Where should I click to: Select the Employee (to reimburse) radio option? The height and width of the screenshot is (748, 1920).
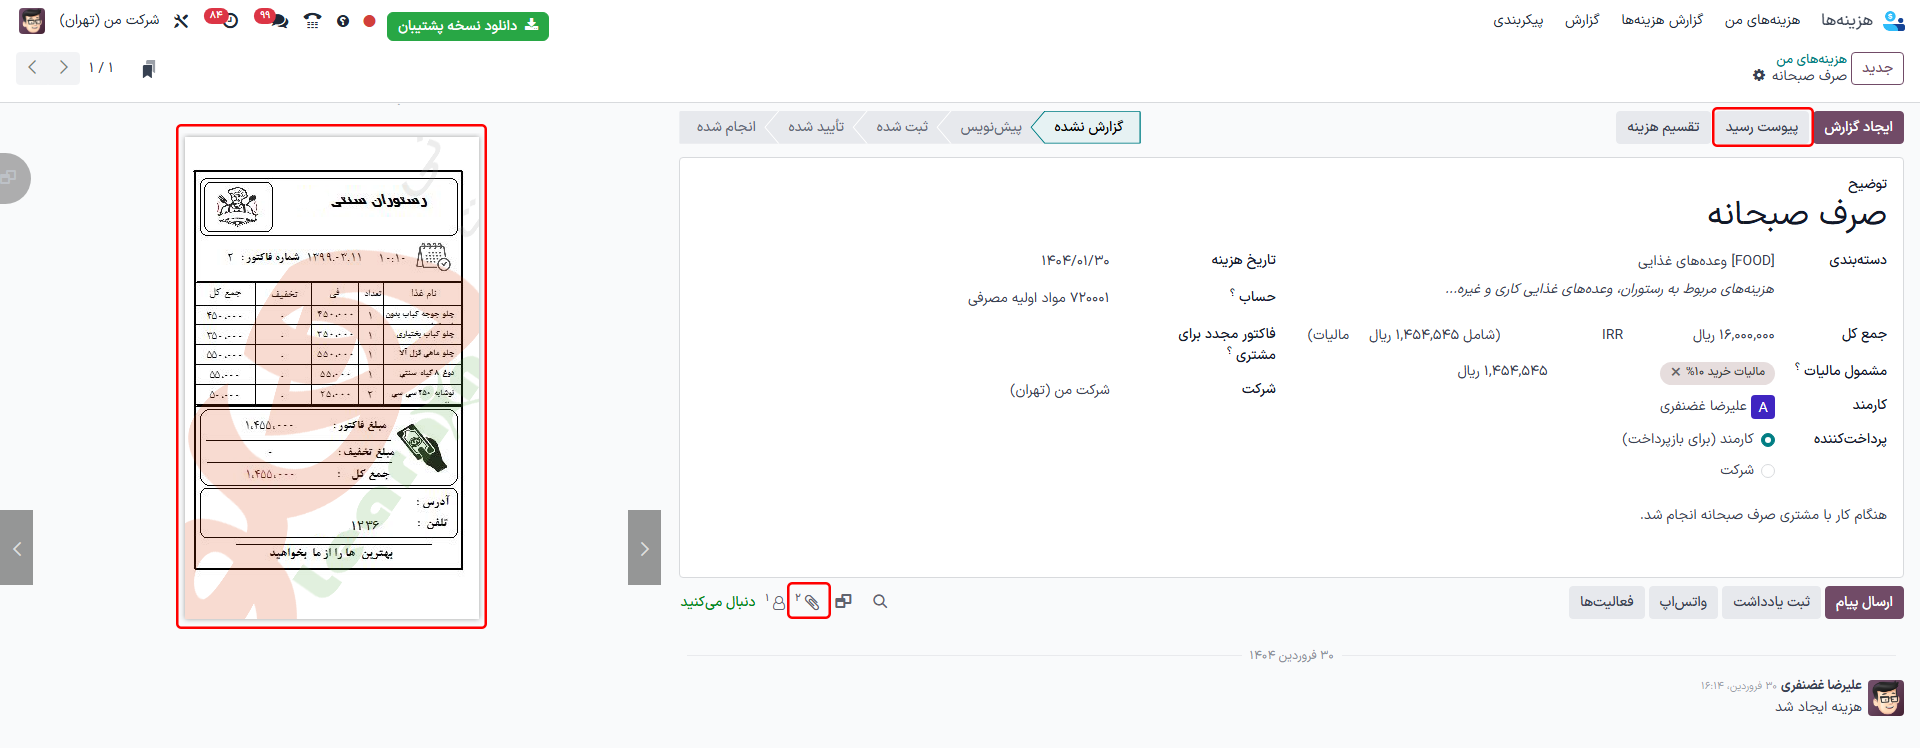(x=1767, y=440)
